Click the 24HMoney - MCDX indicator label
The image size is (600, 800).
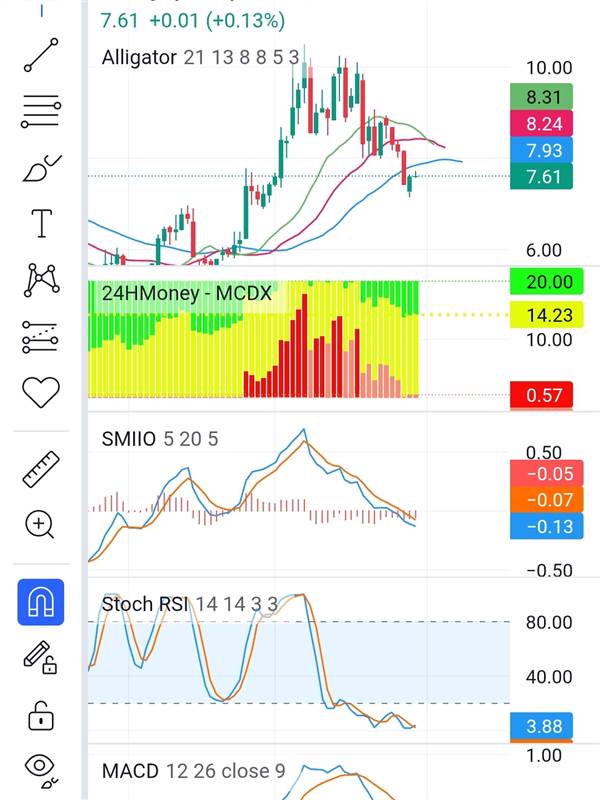186,293
